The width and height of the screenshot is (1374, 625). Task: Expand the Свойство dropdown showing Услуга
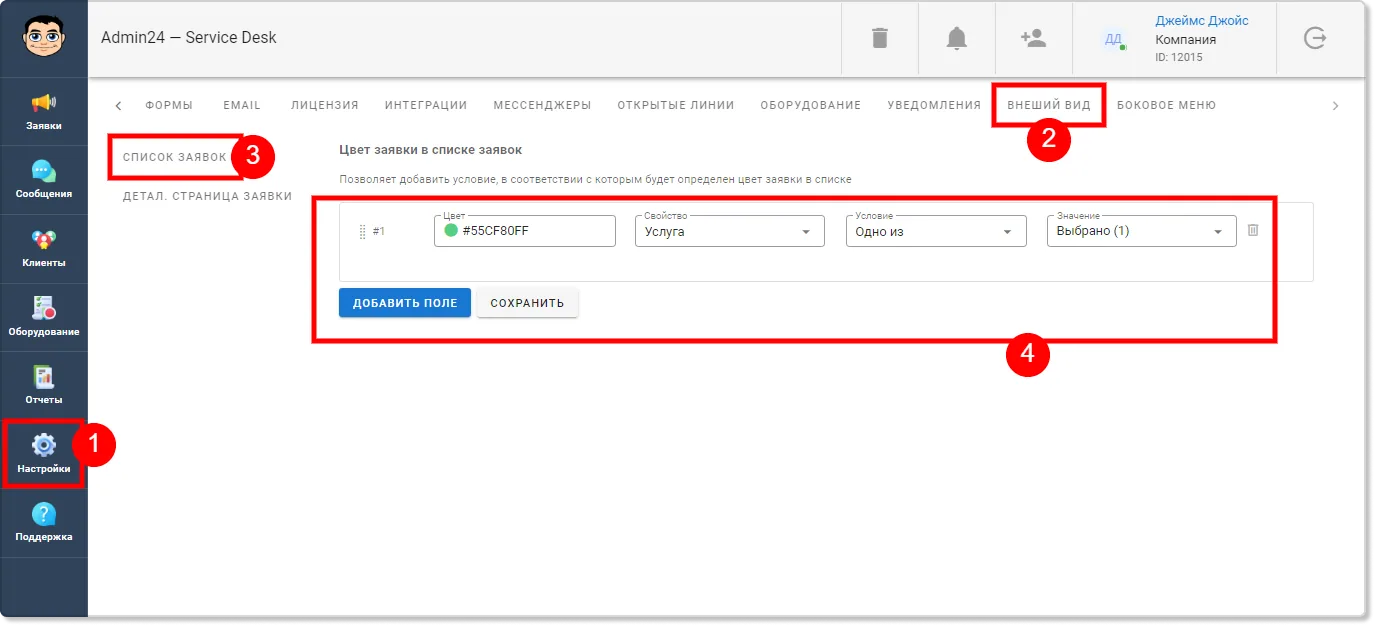click(730, 231)
